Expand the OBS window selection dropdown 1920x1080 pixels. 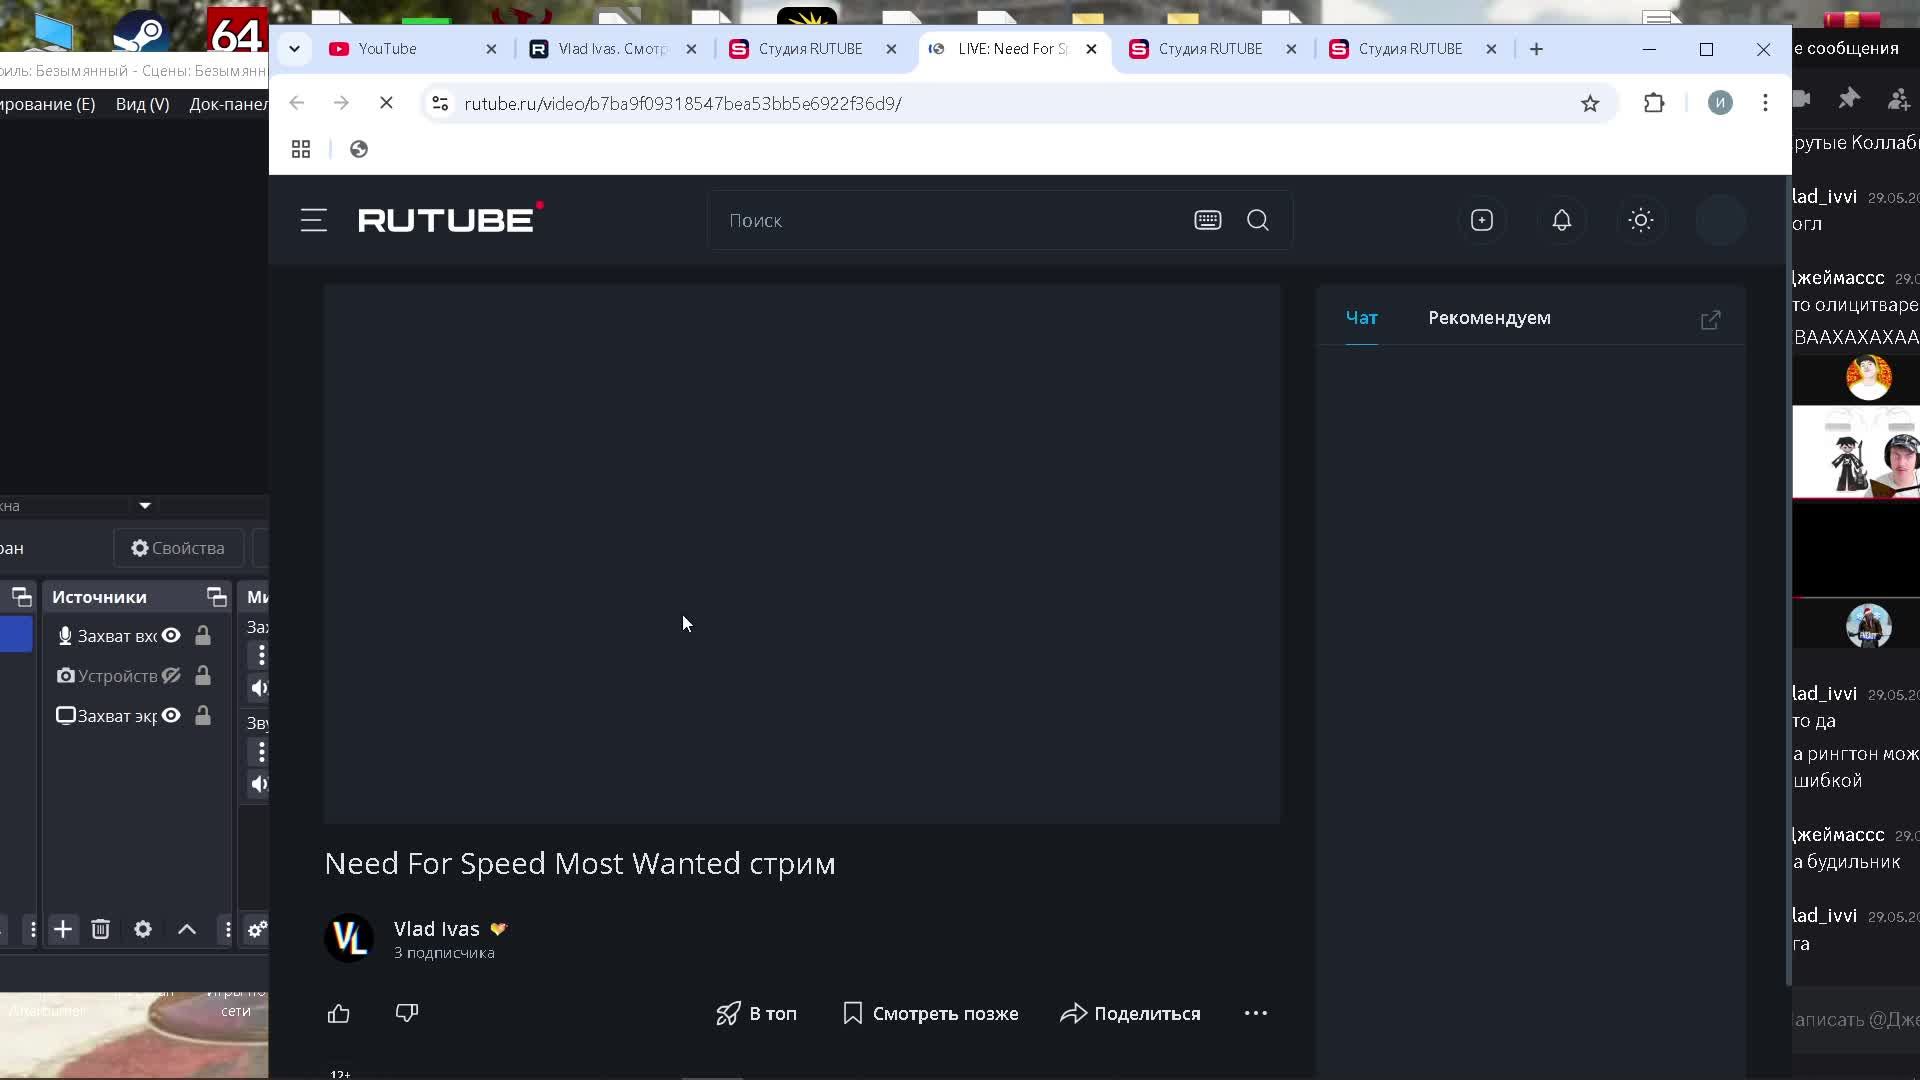145,506
